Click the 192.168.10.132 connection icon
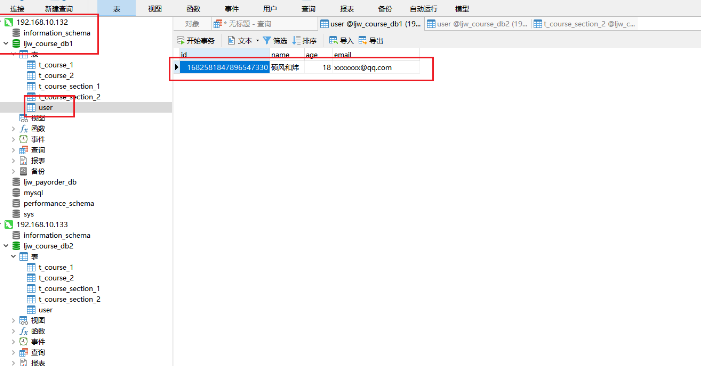The height and width of the screenshot is (366, 701). click(x=8, y=22)
